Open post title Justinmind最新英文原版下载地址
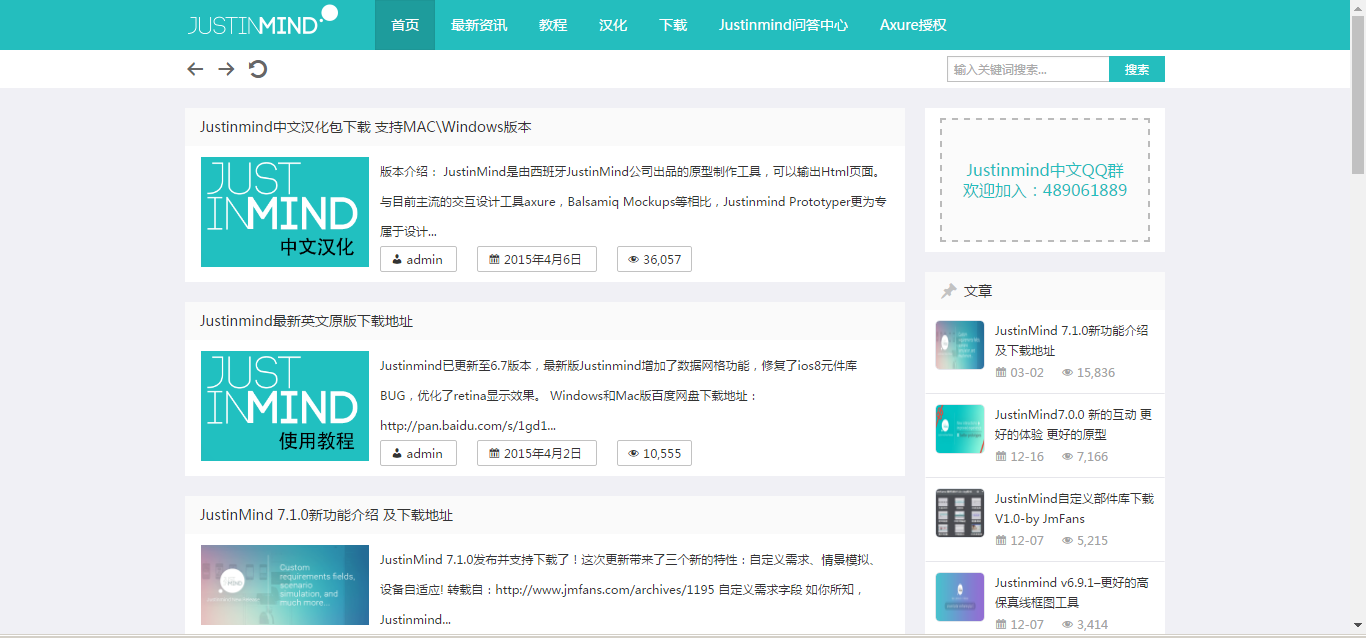This screenshot has height=638, width=1366. click(306, 321)
